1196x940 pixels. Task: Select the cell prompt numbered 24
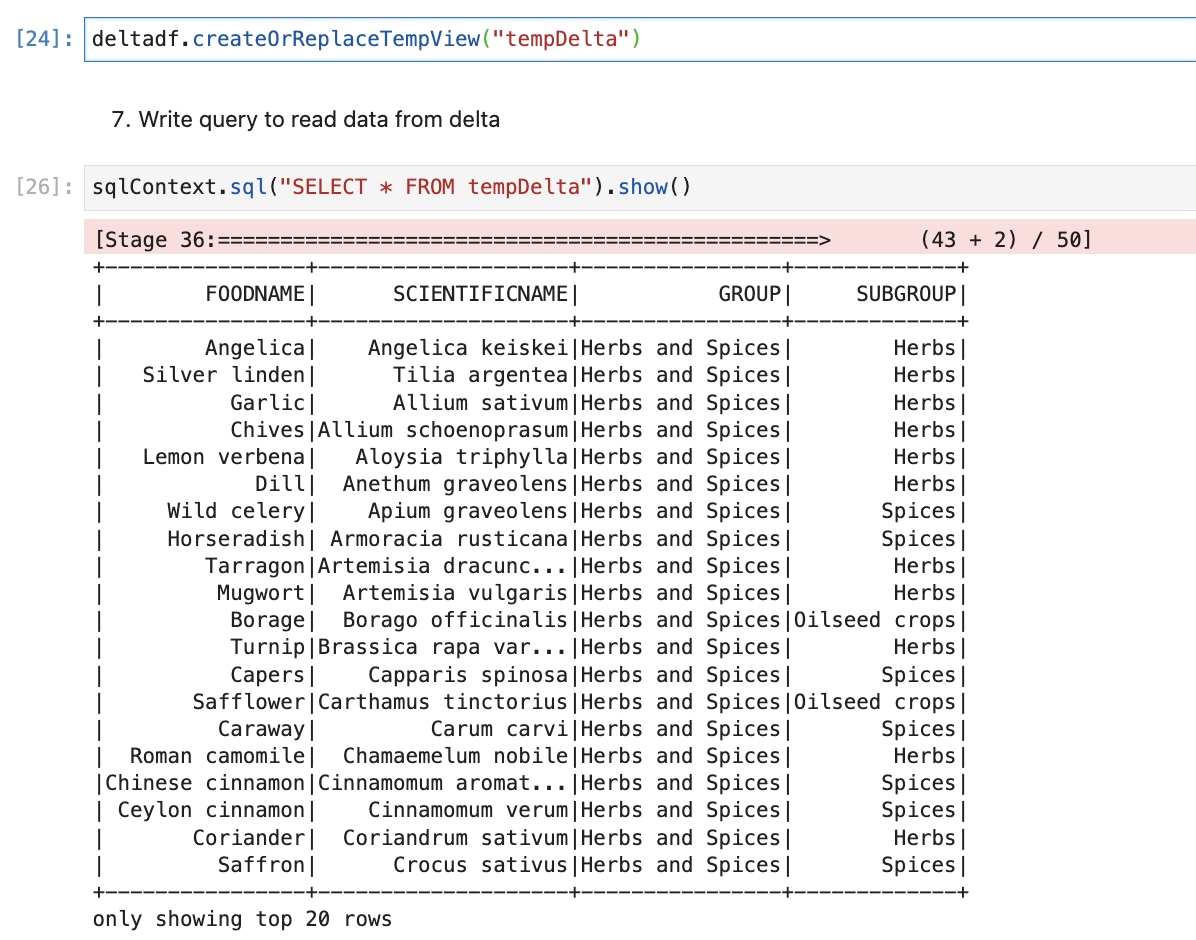(45, 40)
